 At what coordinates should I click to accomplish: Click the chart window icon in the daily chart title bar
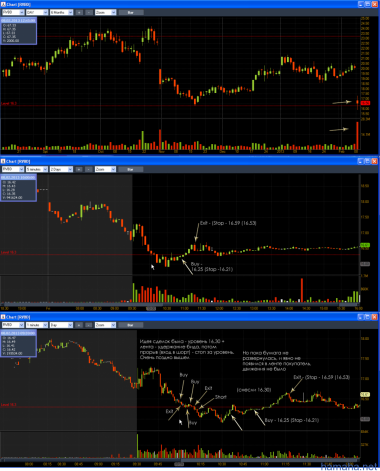point(3,4)
